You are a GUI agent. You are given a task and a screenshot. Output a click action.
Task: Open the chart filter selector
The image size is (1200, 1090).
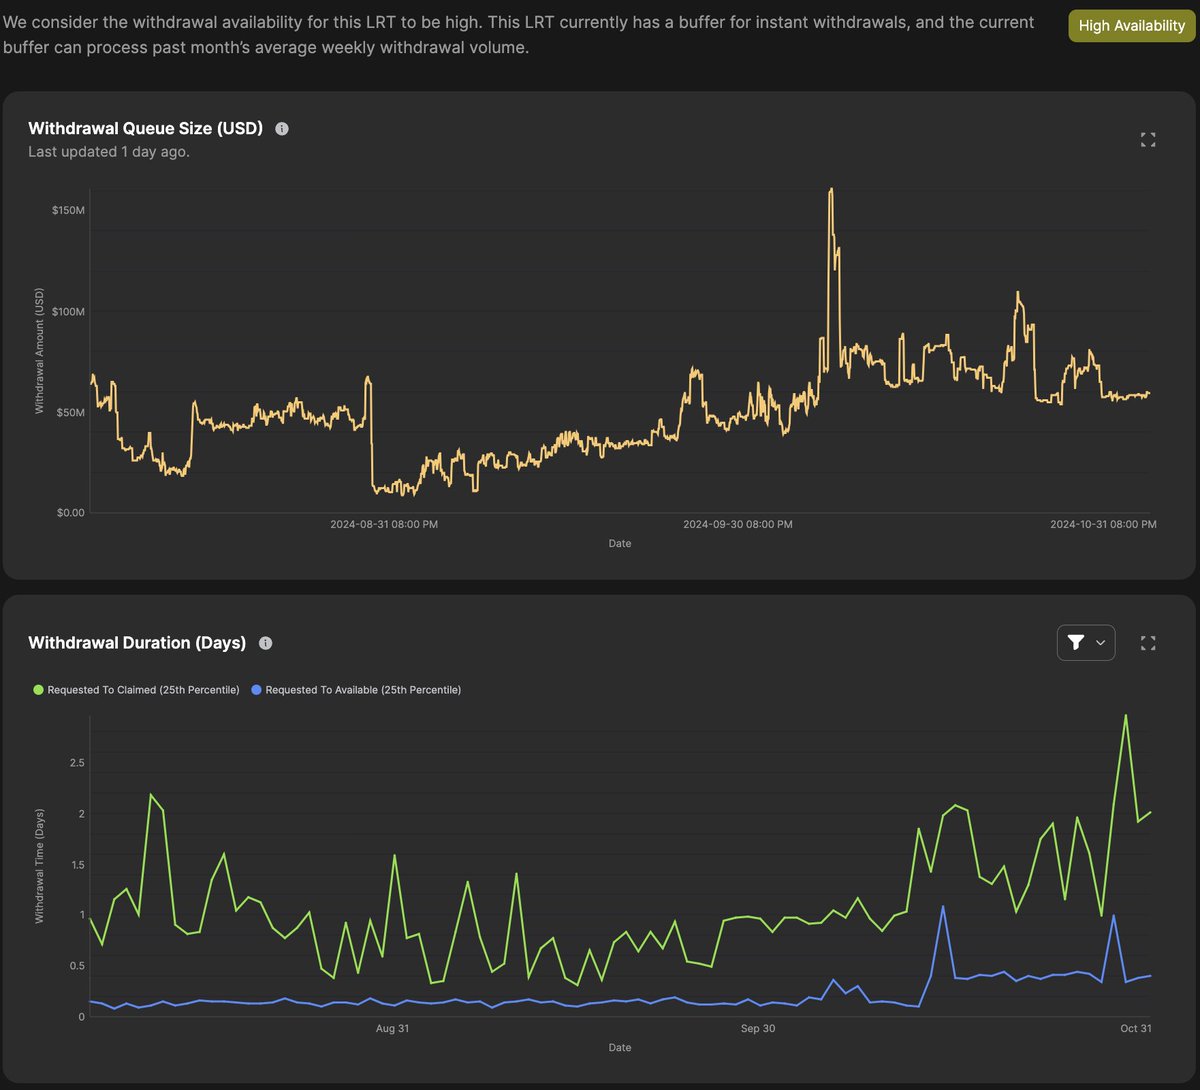pyautogui.click(x=1086, y=643)
